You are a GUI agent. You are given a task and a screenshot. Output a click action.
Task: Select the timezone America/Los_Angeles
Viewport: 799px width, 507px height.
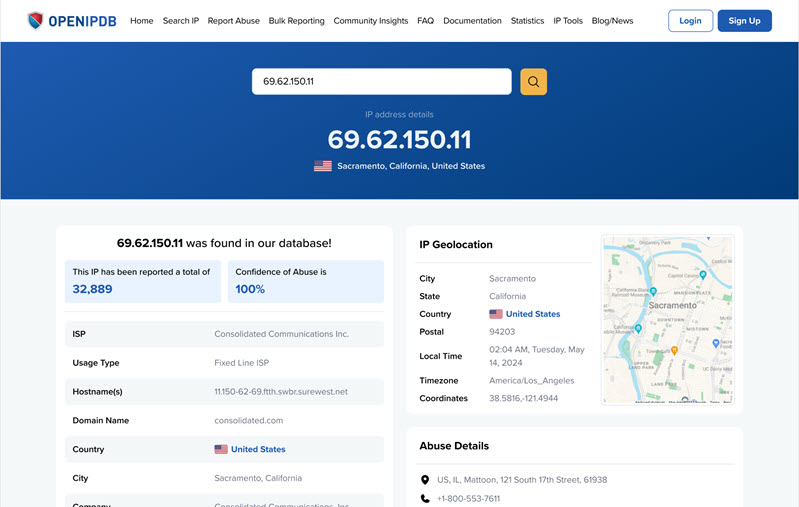pos(531,381)
